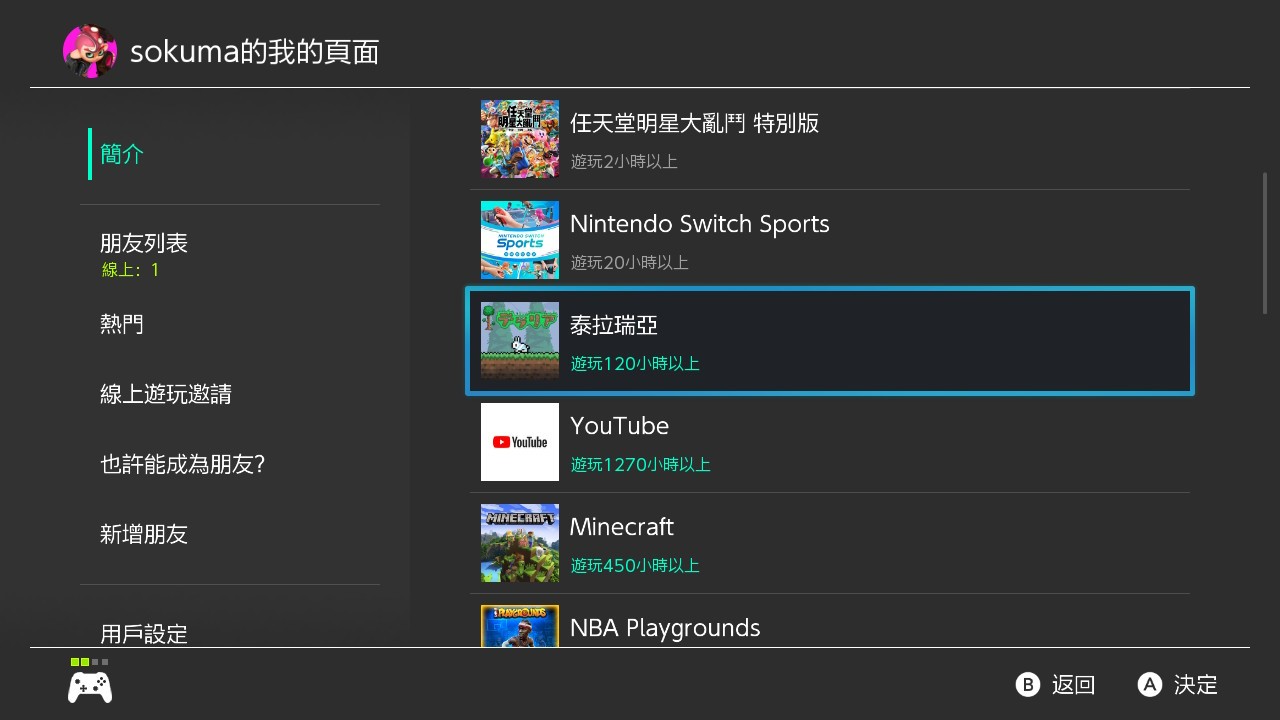Image resolution: width=1280 pixels, height=720 pixels.
Task: Click the 遊玩2小時以上 play time text
Action: tap(625, 161)
